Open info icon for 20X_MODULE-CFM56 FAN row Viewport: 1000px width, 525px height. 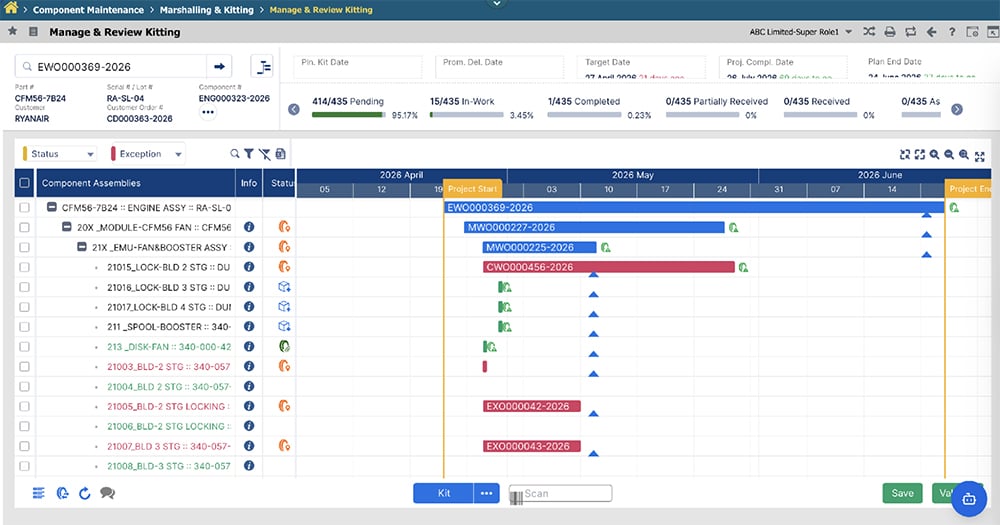pyautogui.click(x=249, y=227)
